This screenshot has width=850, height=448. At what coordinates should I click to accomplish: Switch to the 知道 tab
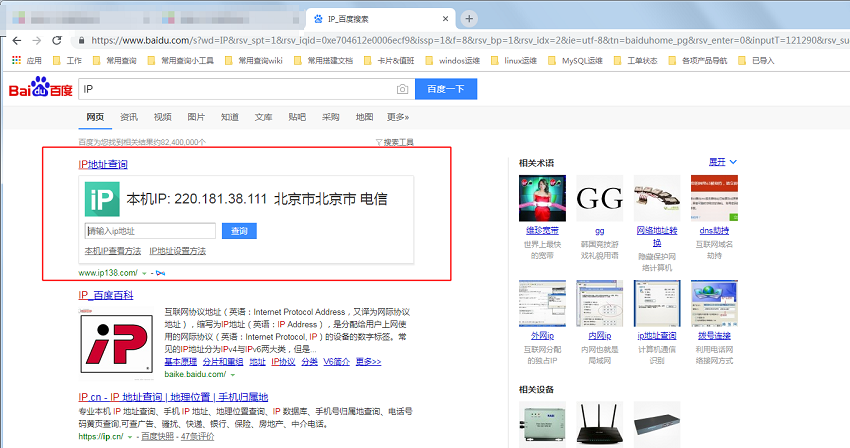(229, 117)
